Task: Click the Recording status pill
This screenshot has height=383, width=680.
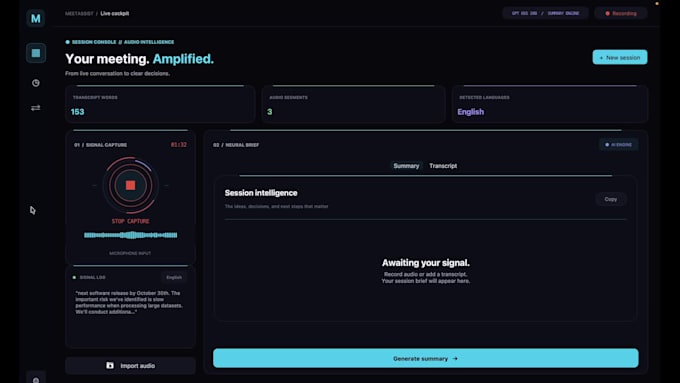Action: tap(621, 13)
